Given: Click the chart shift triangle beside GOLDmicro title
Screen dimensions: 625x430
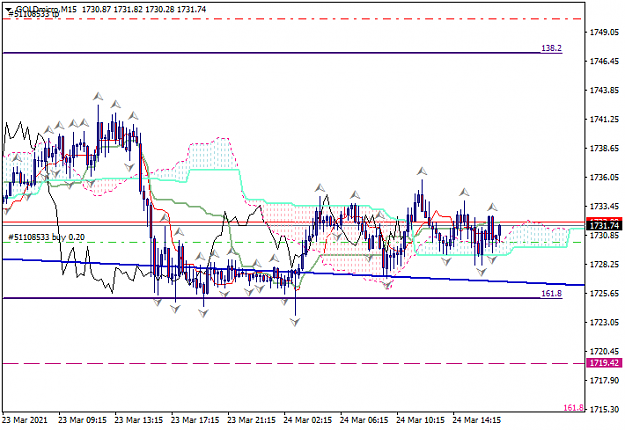Looking at the screenshot, I should [8, 9].
